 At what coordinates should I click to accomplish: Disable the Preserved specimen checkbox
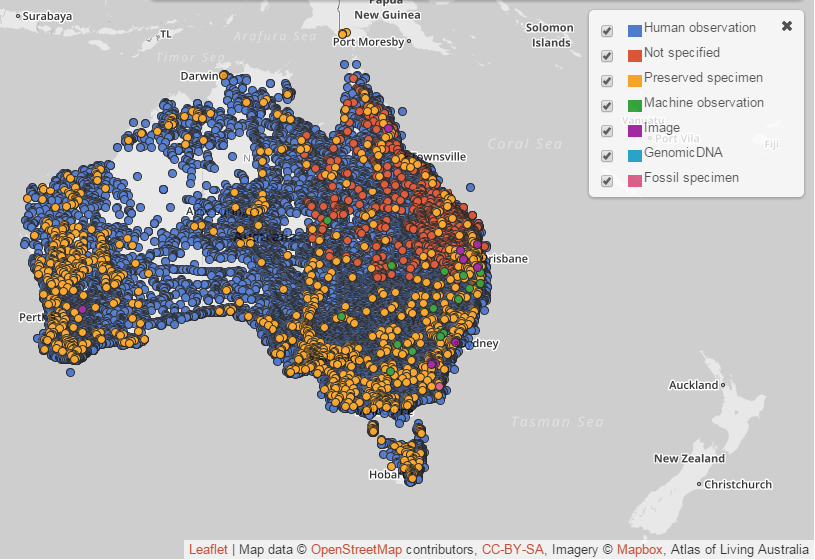click(606, 81)
